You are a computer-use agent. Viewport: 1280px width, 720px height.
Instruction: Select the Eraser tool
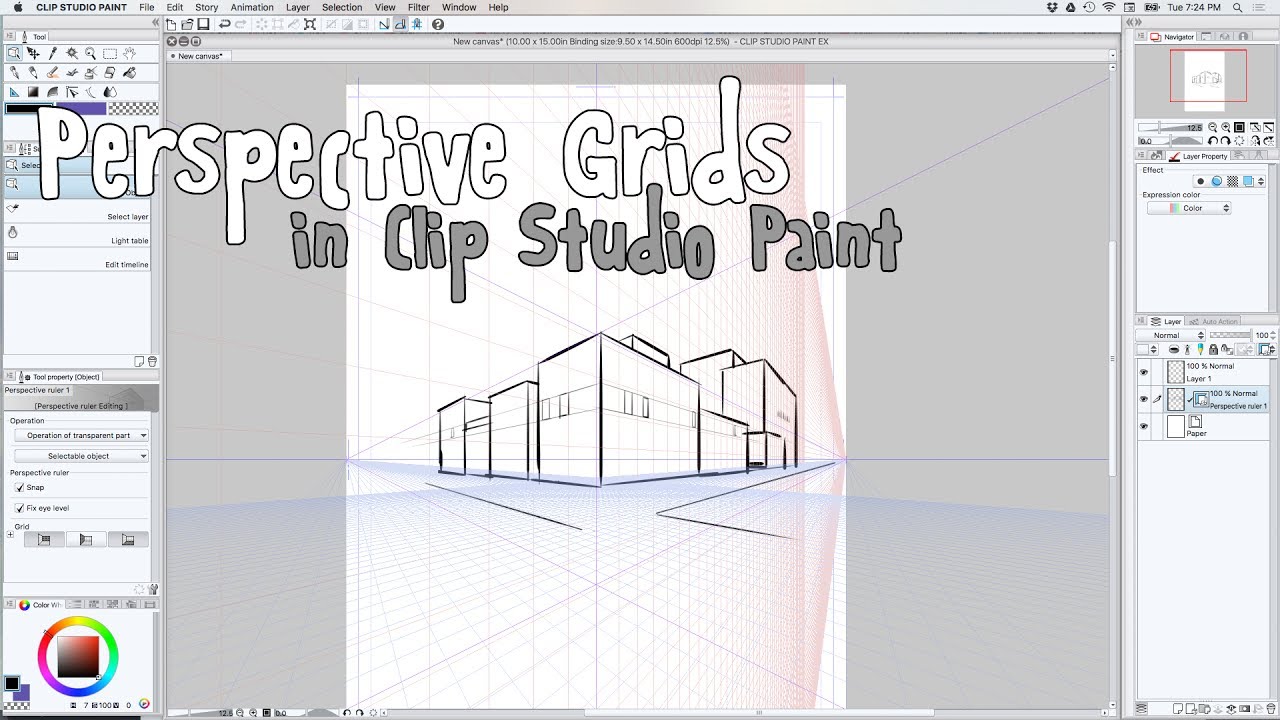click(110, 73)
